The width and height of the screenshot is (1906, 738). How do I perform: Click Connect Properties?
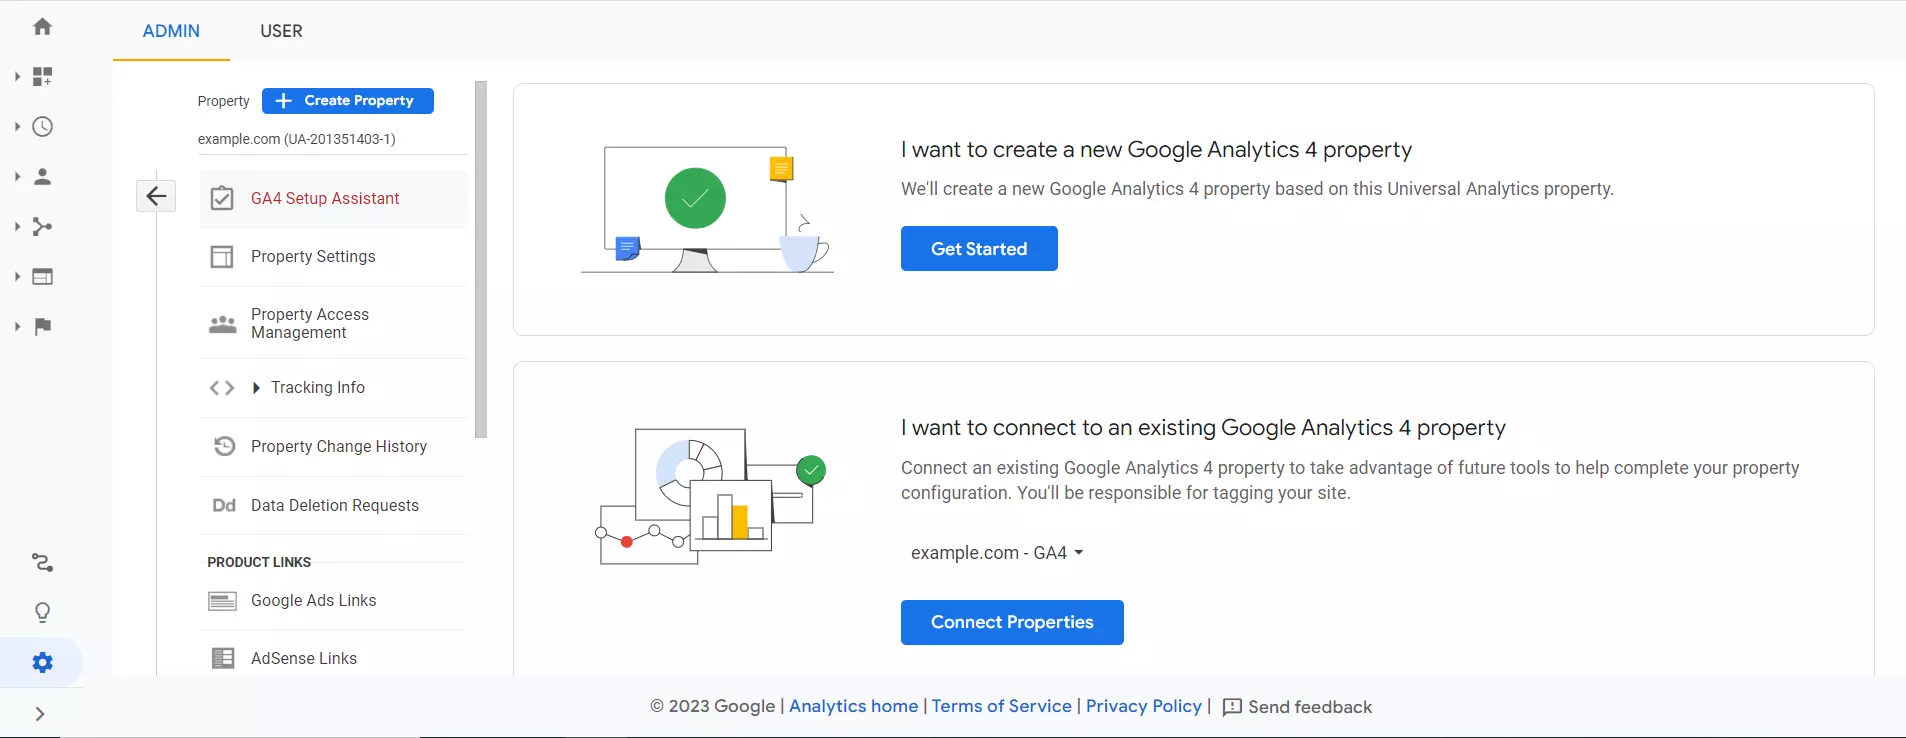pos(1011,622)
